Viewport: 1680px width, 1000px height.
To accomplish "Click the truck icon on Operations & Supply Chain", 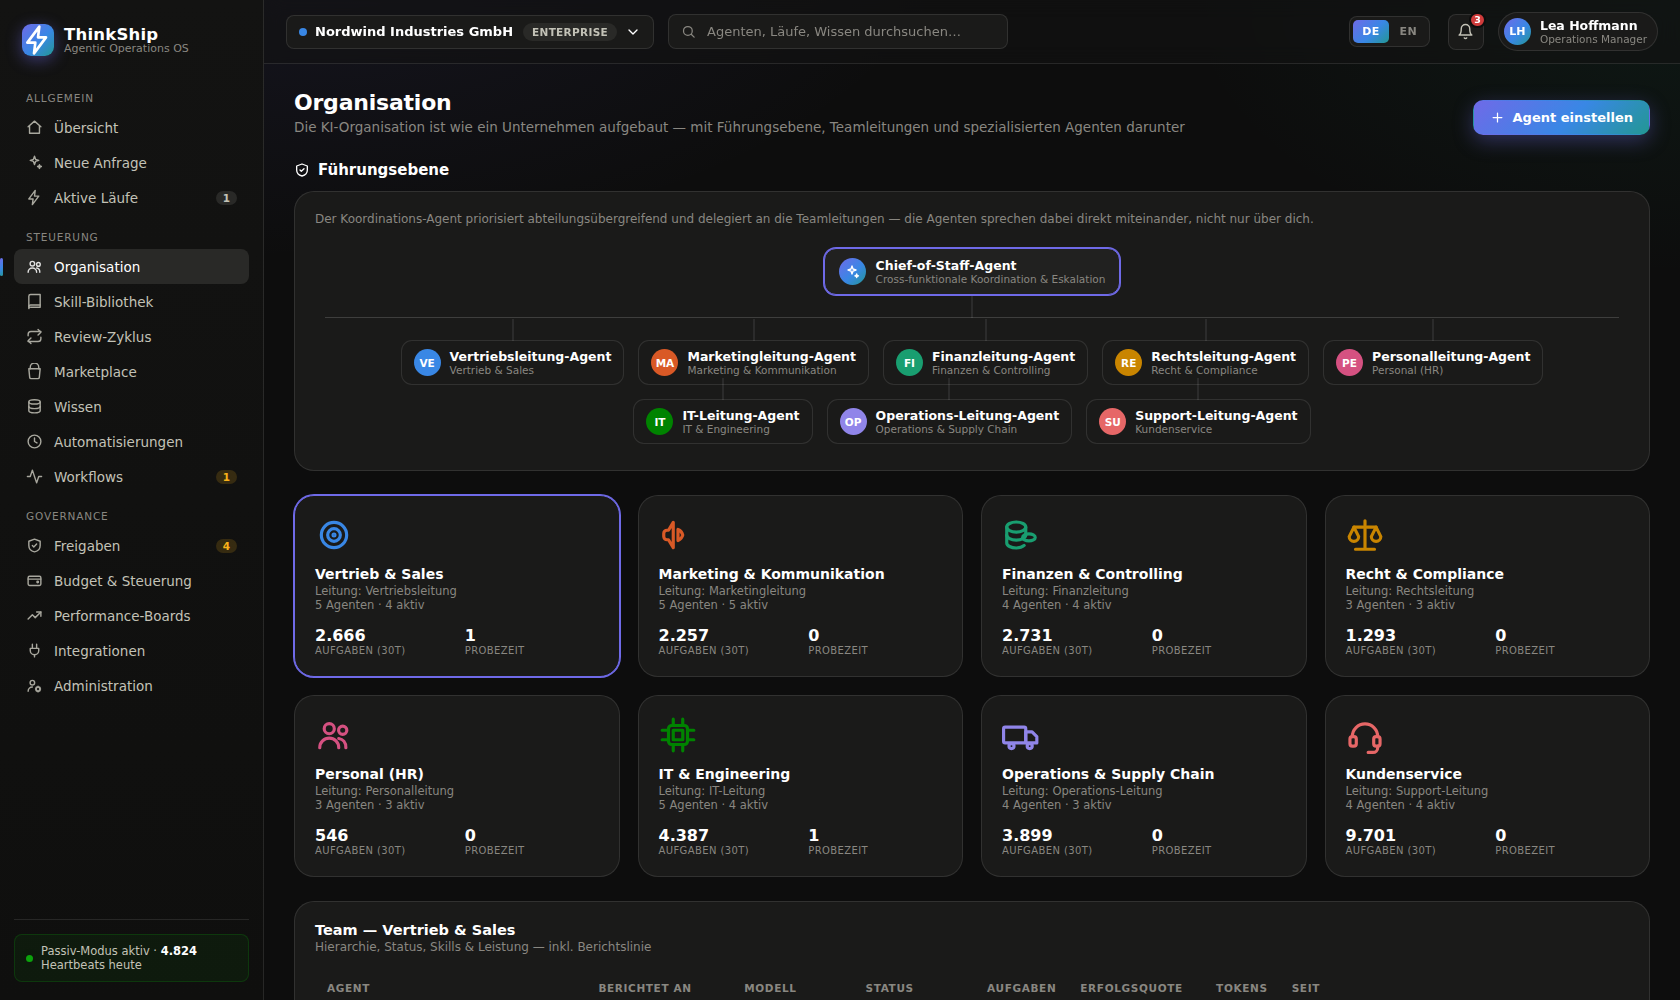I will 1020,737.
